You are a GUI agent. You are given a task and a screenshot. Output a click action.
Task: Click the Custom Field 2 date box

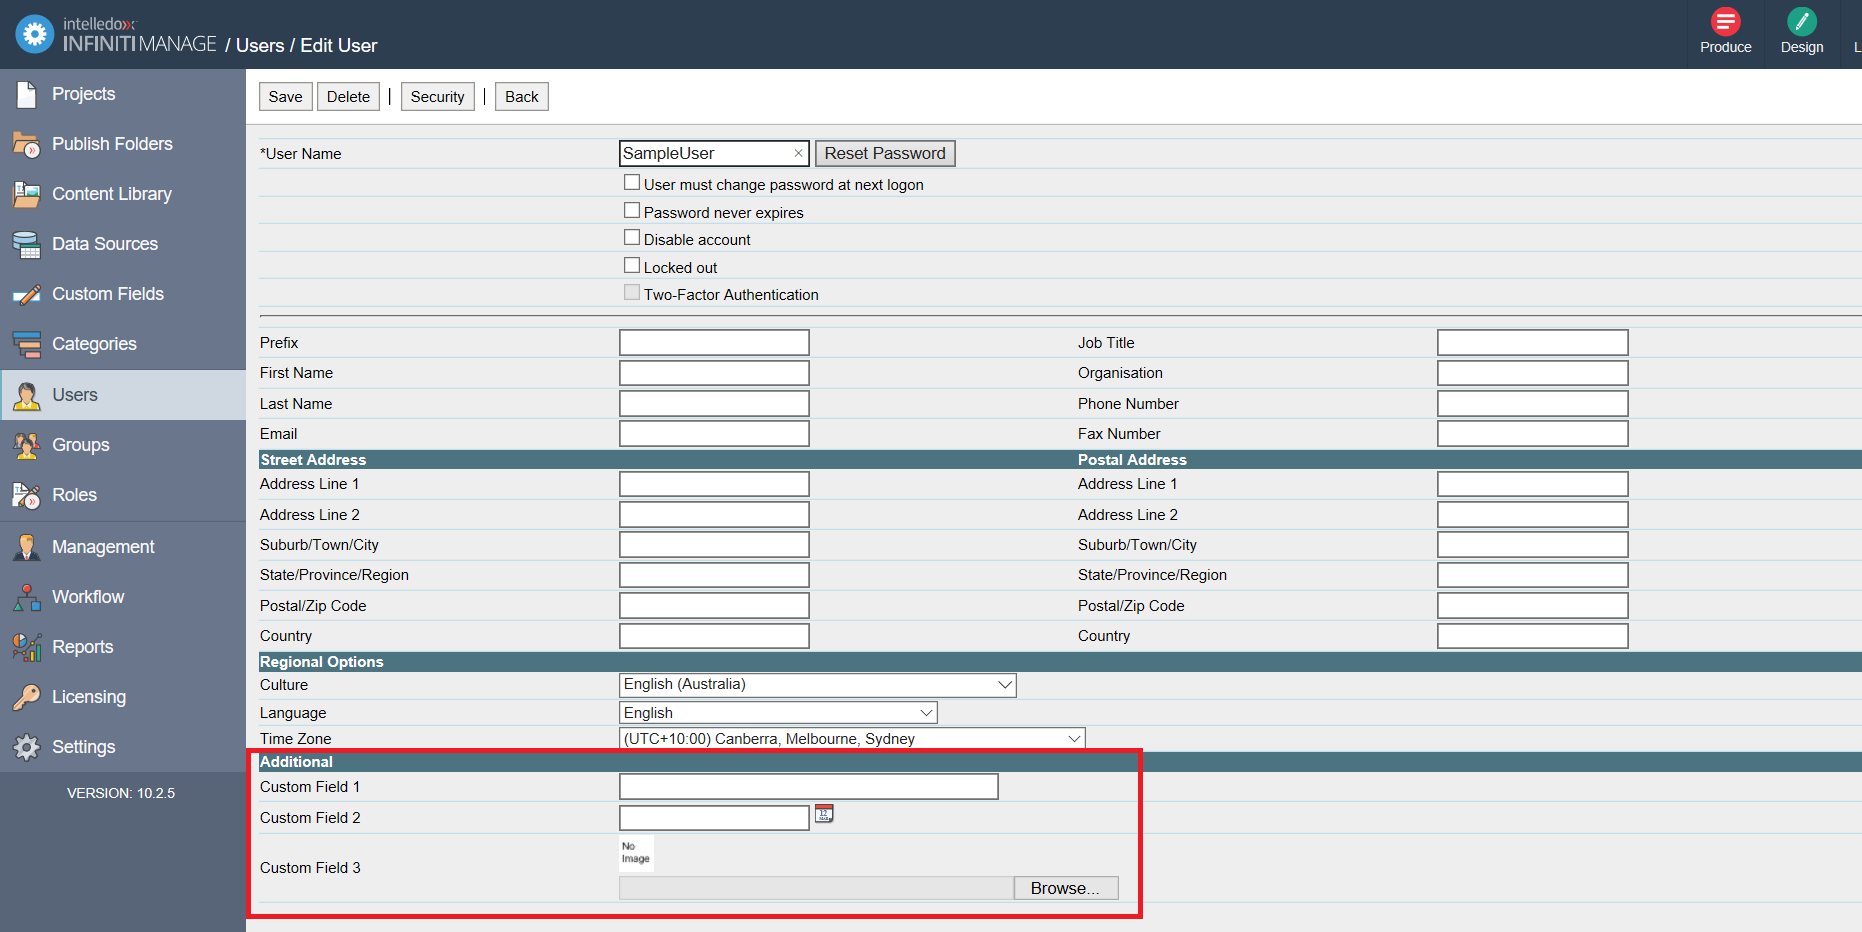click(714, 818)
